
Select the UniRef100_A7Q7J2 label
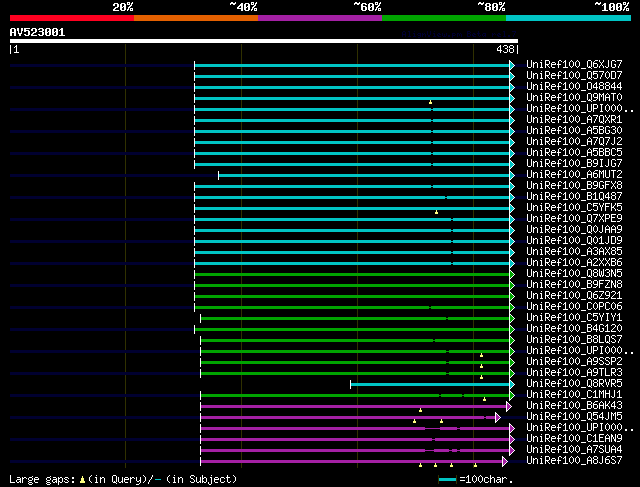(574, 142)
